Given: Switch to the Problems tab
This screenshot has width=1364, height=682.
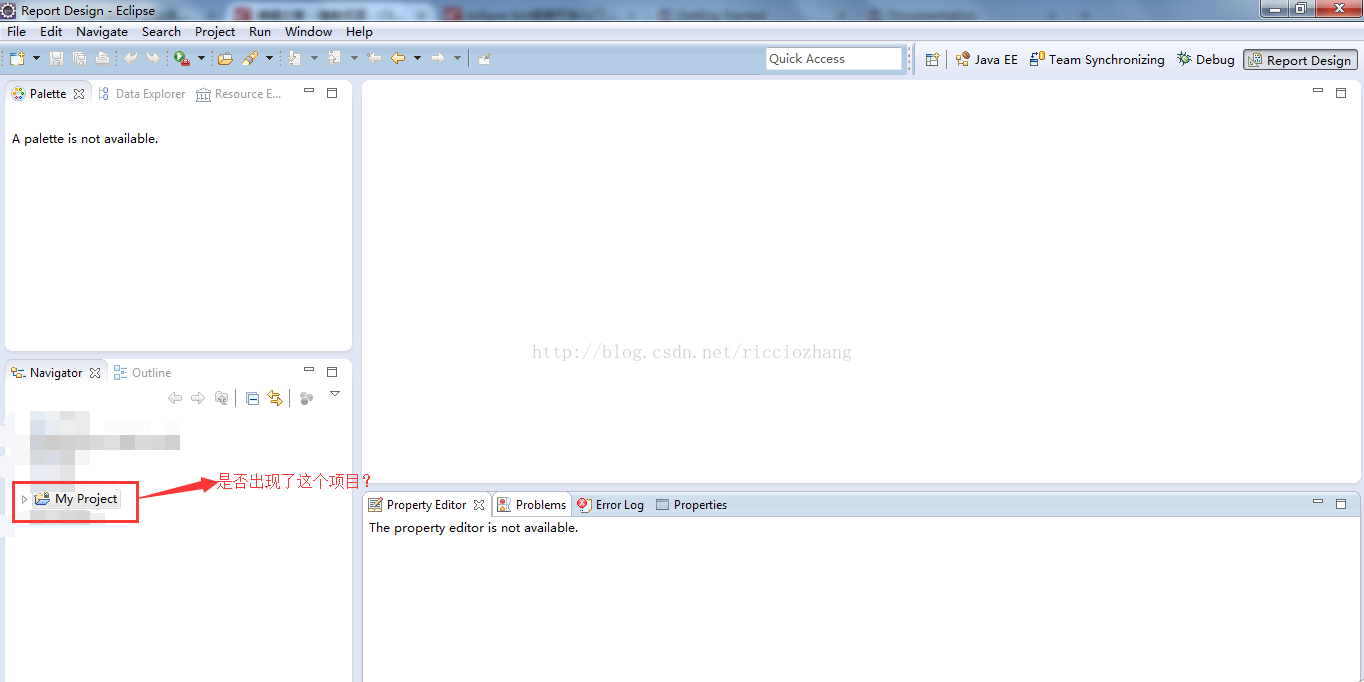Looking at the screenshot, I should pyautogui.click(x=532, y=505).
